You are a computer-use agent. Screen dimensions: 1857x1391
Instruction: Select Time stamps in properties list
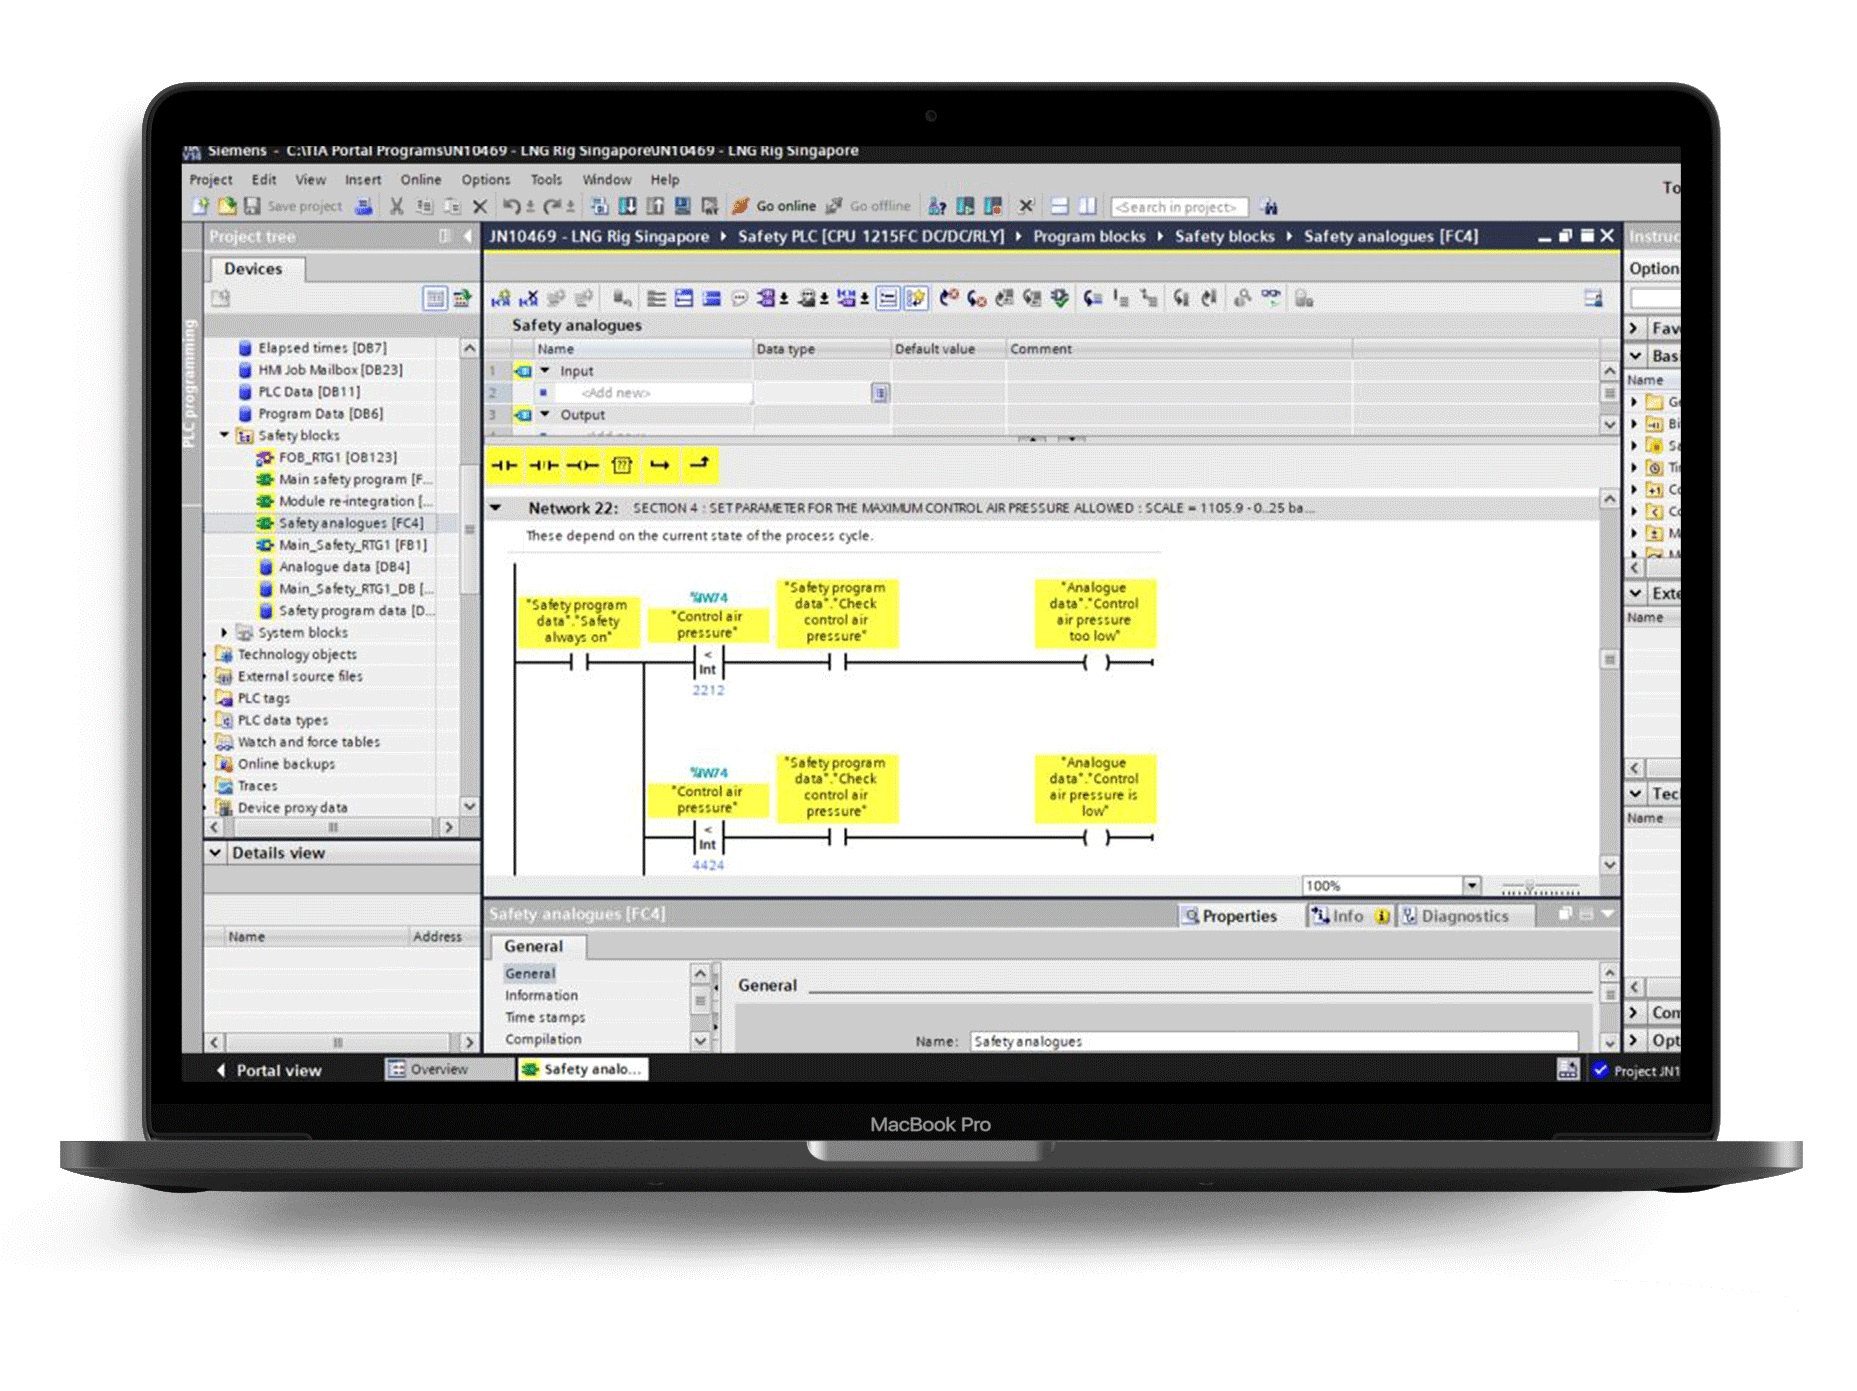[545, 1018]
